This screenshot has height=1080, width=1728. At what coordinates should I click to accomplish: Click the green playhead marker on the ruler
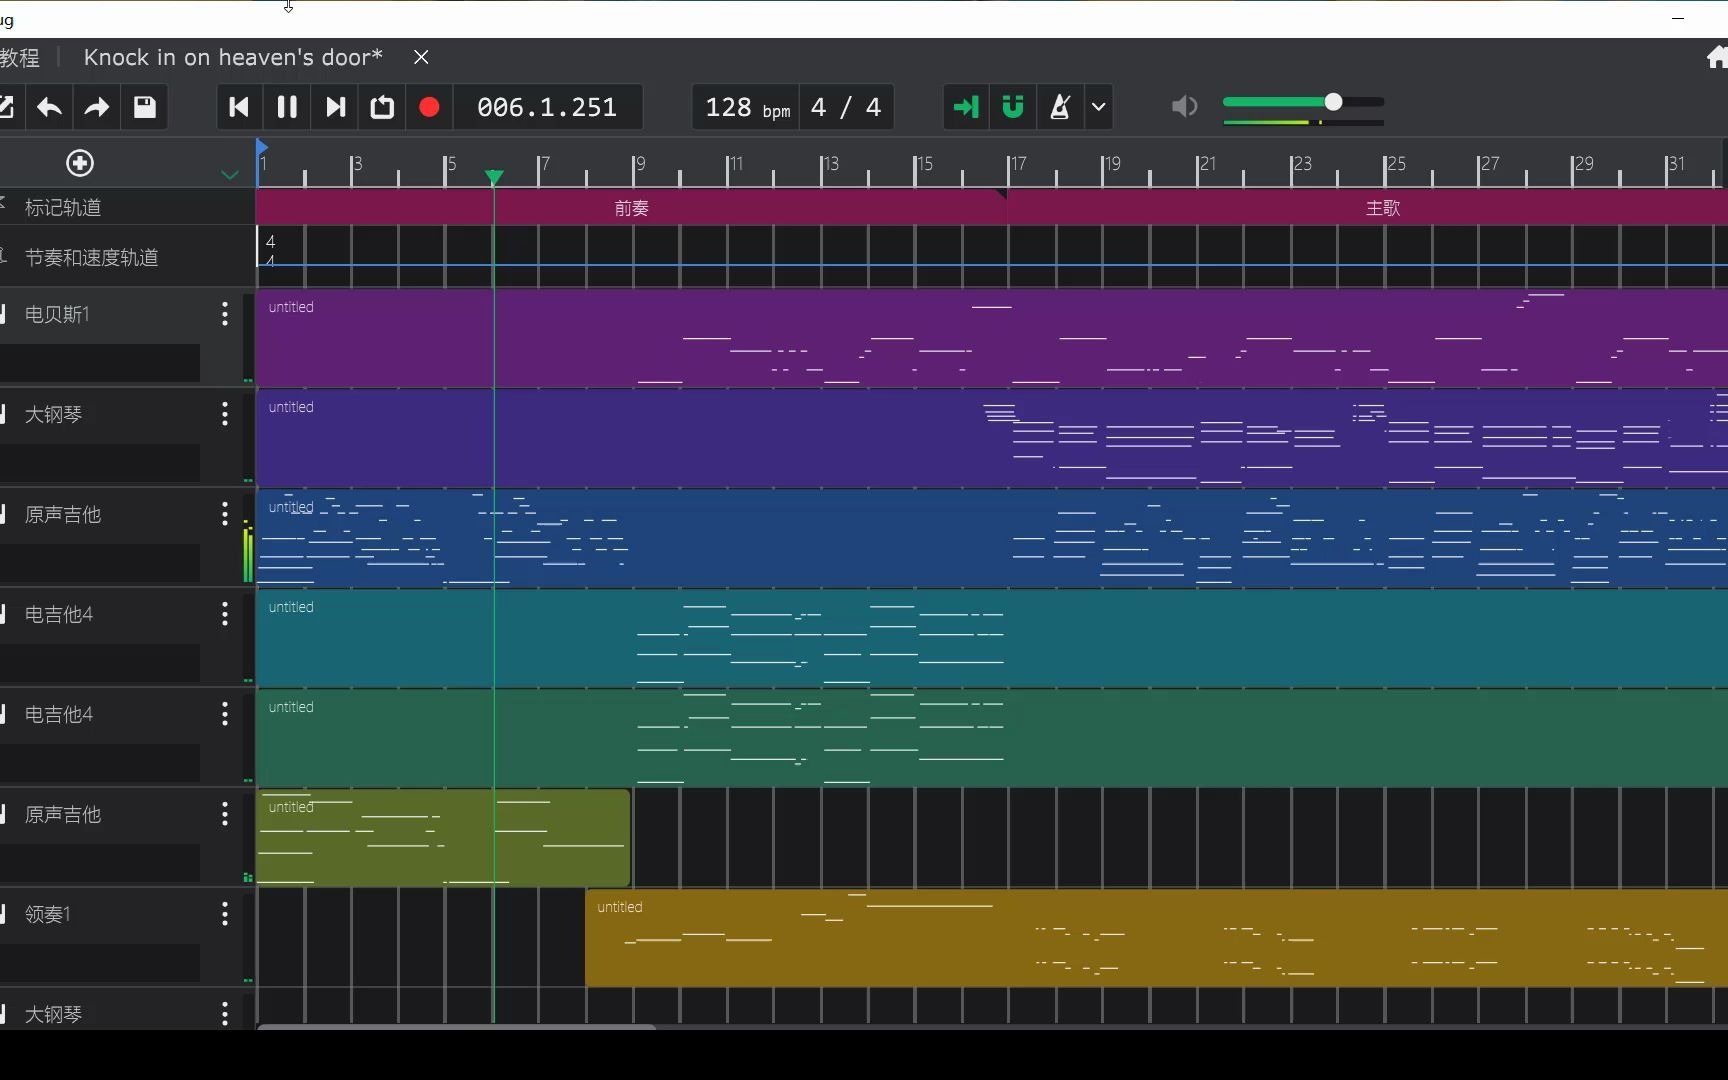(x=494, y=177)
